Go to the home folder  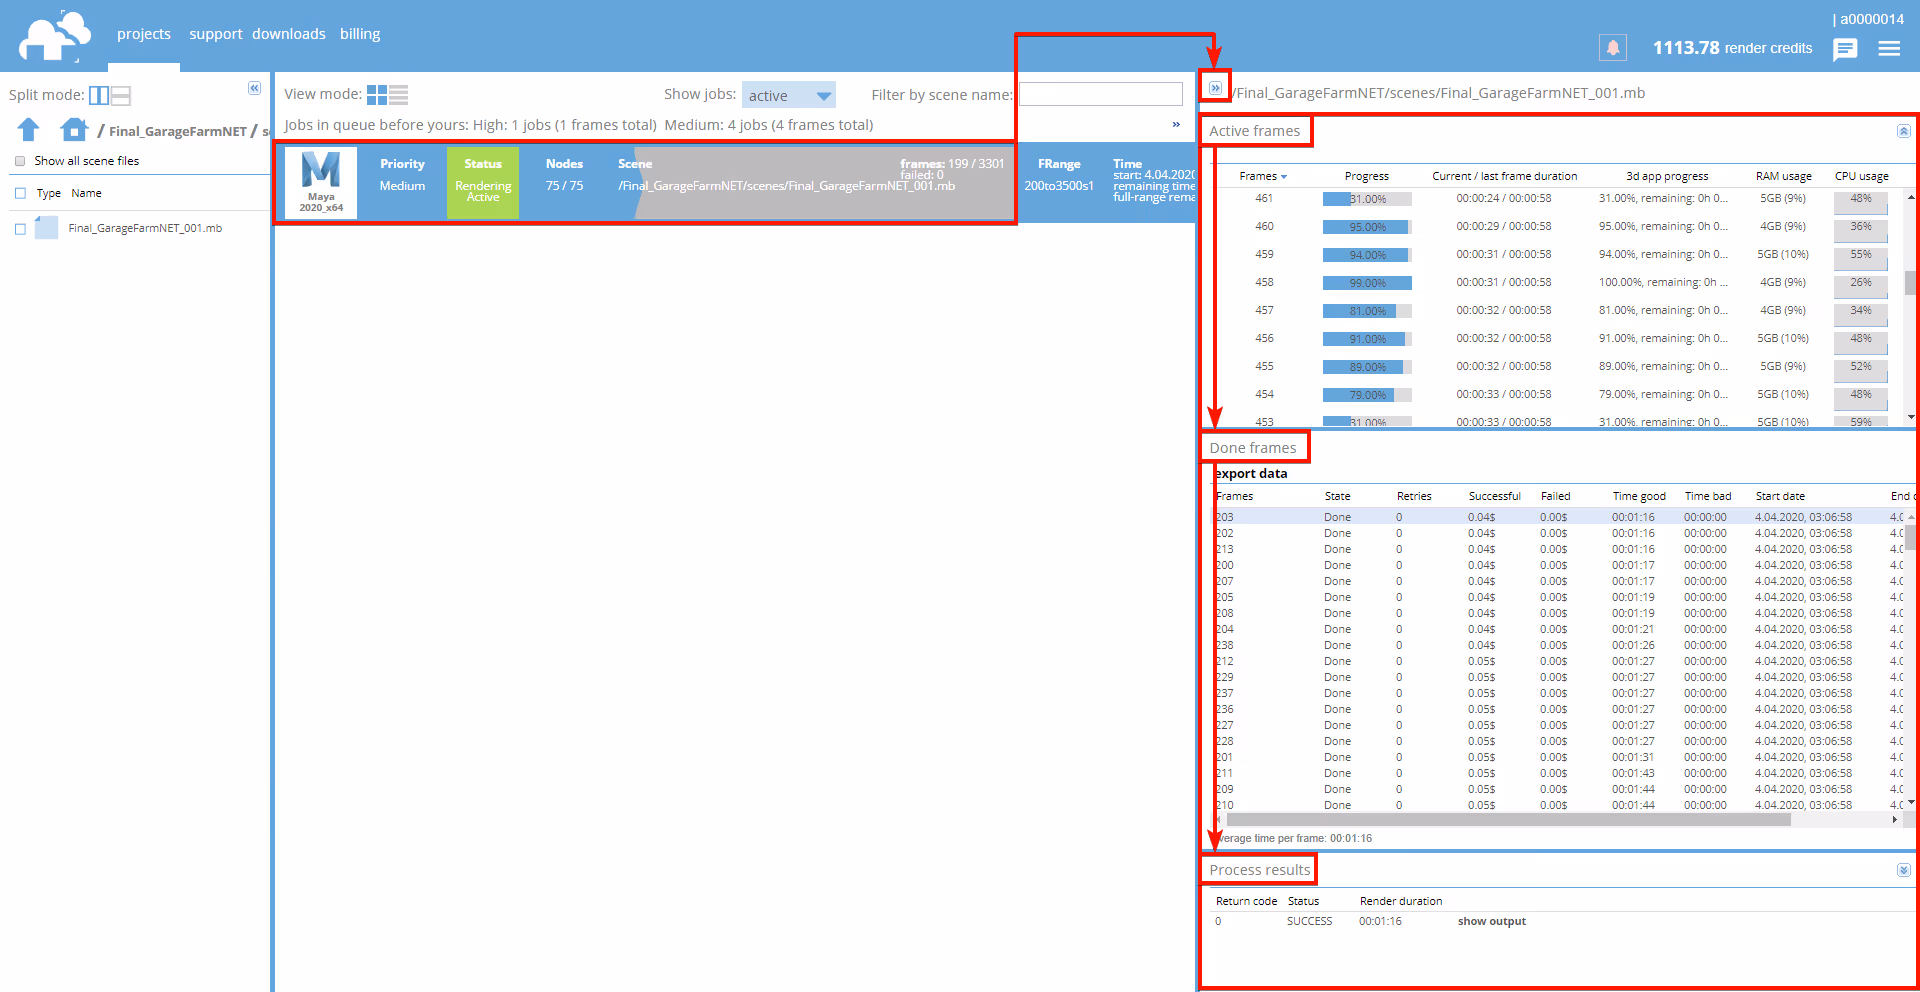pyautogui.click(x=73, y=129)
